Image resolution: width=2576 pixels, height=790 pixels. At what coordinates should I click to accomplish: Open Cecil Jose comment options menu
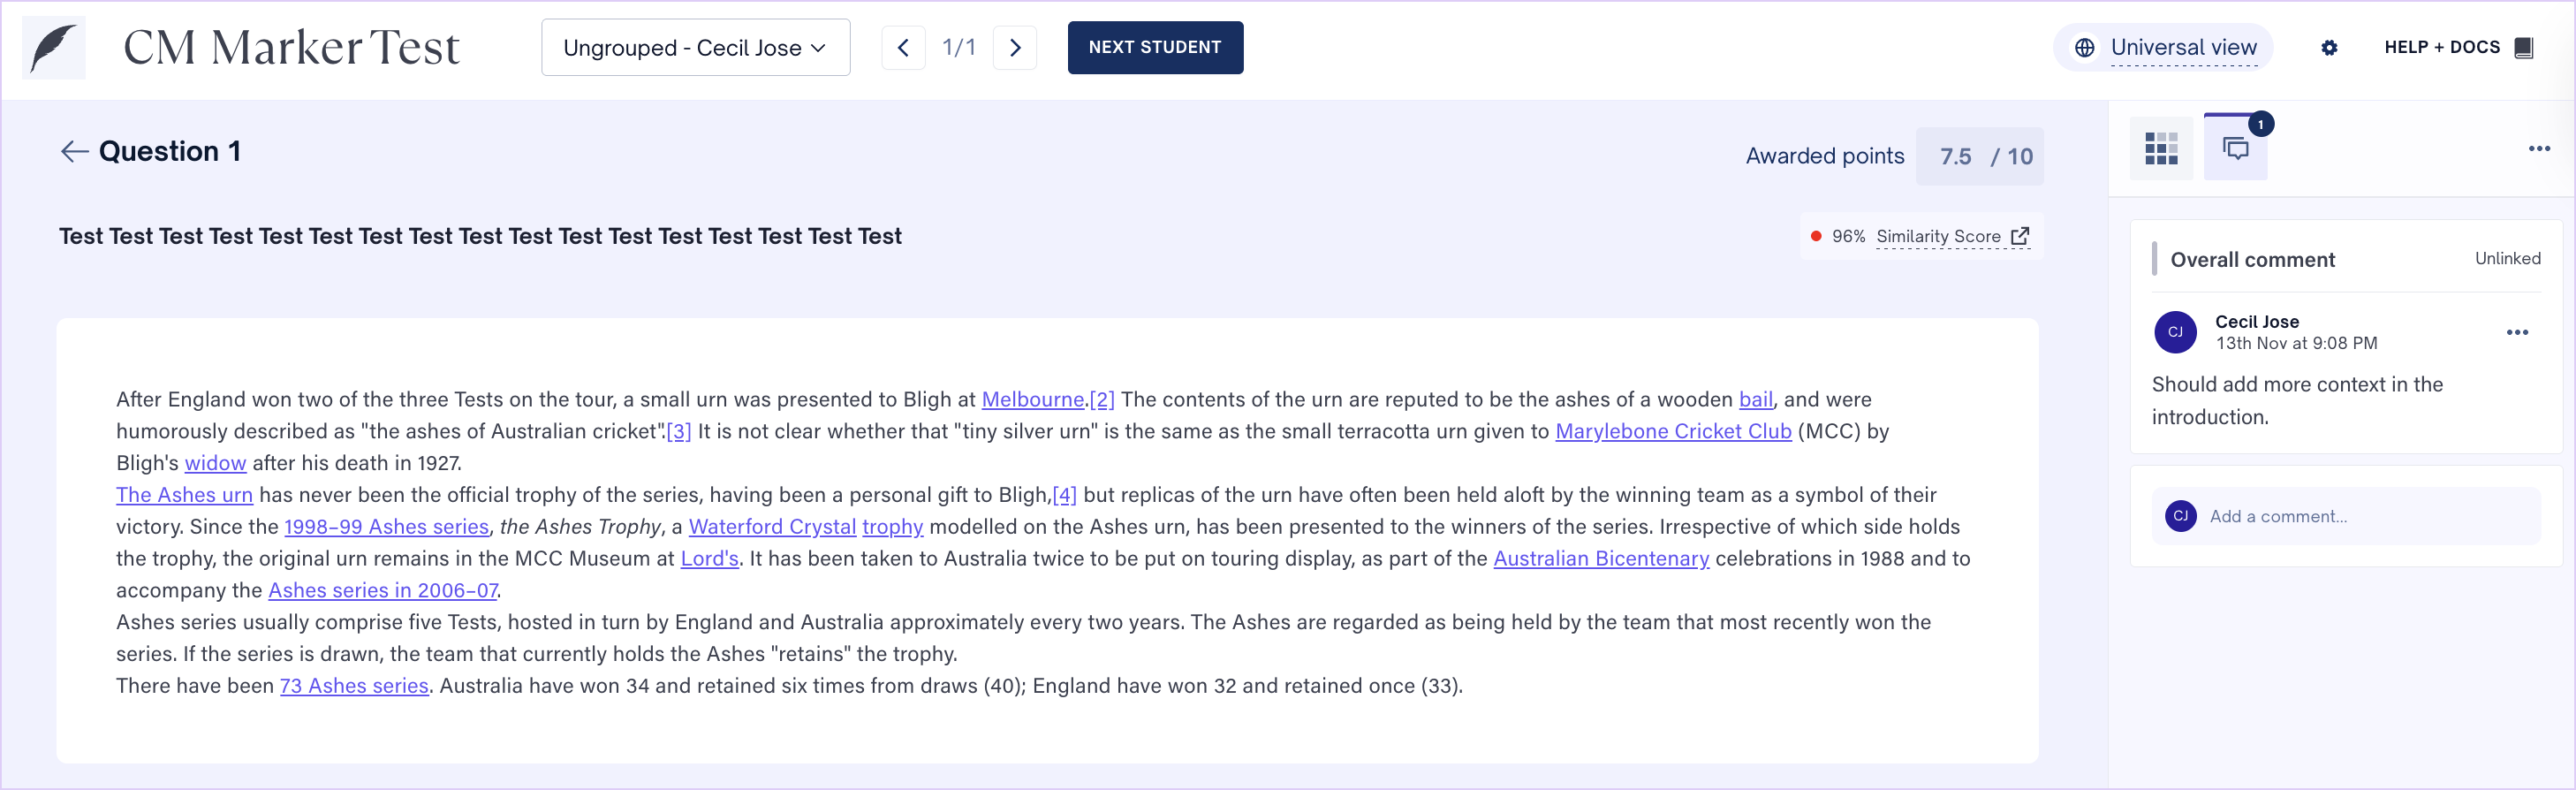(x=2517, y=333)
